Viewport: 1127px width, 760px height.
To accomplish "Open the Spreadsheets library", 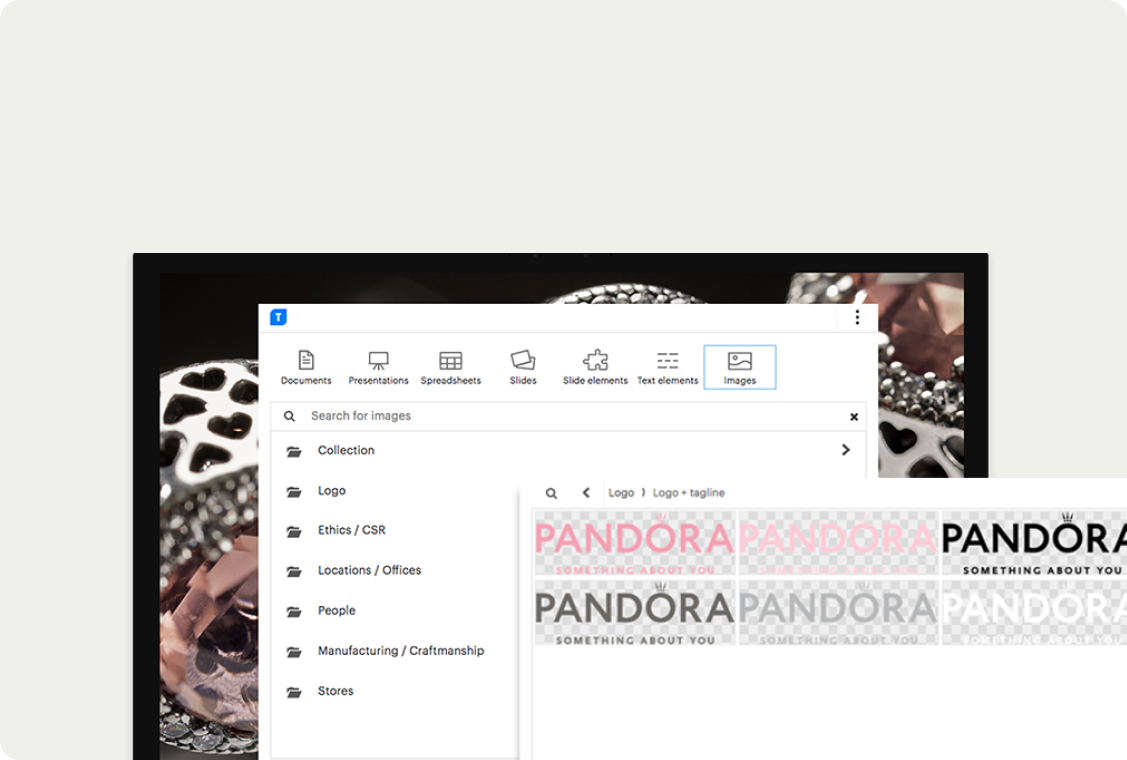I will pyautogui.click(x=450, y=365).
